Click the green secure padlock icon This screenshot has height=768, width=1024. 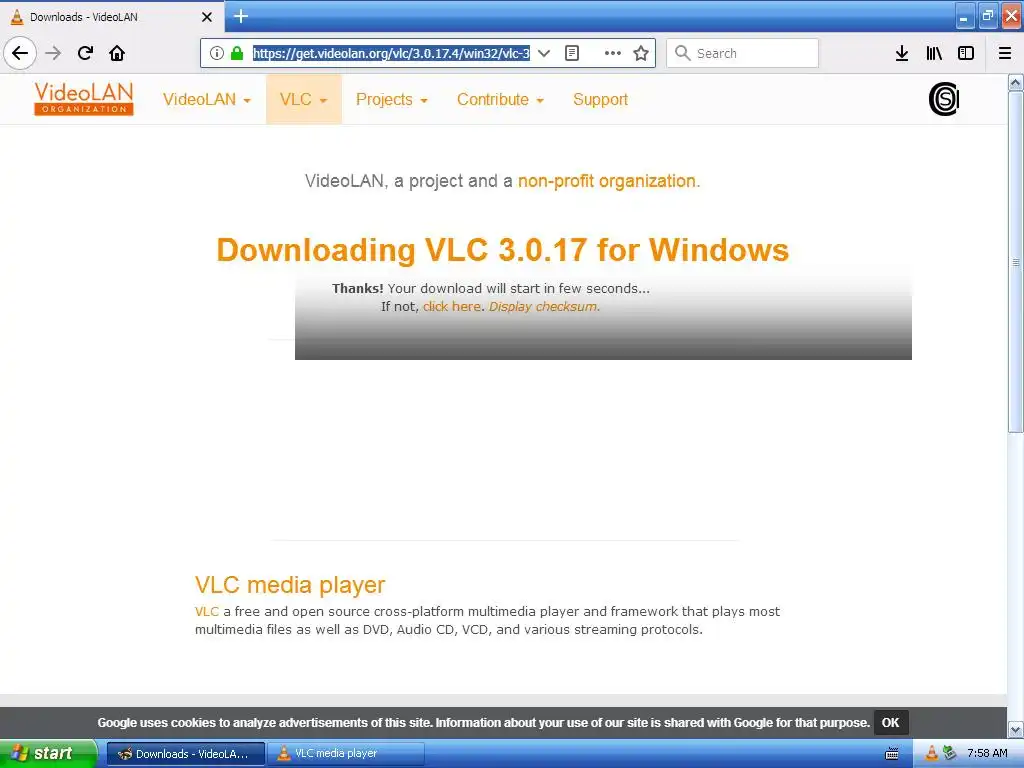point(237,53)
